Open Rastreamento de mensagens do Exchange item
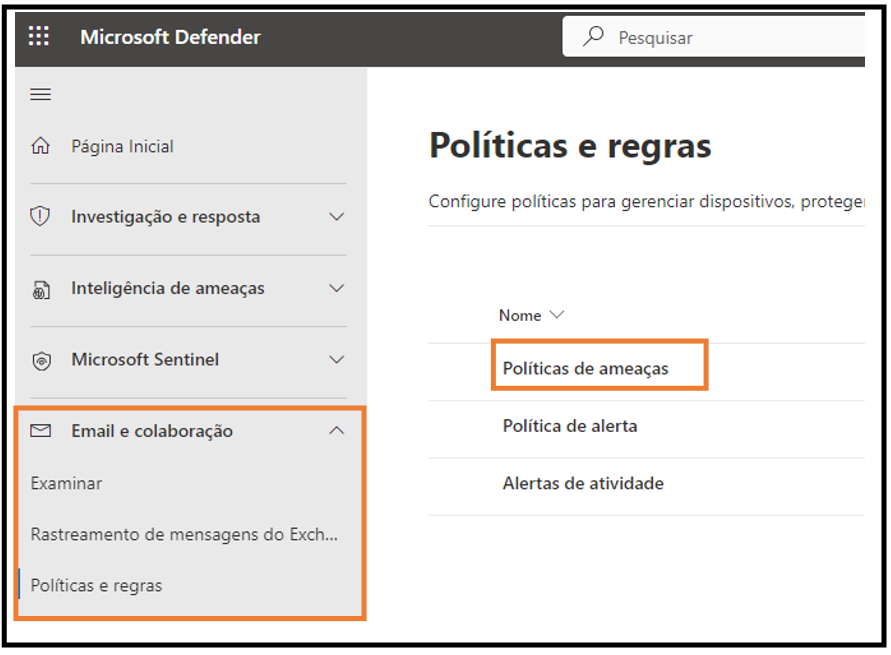Viewport: 891px width, 655px height. [x=184, y=535]
